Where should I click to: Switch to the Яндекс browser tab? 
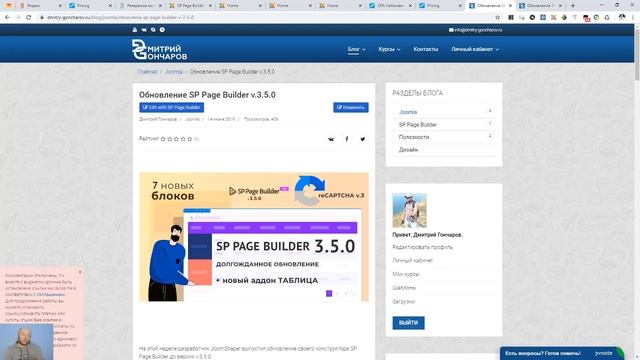point(40,6)
